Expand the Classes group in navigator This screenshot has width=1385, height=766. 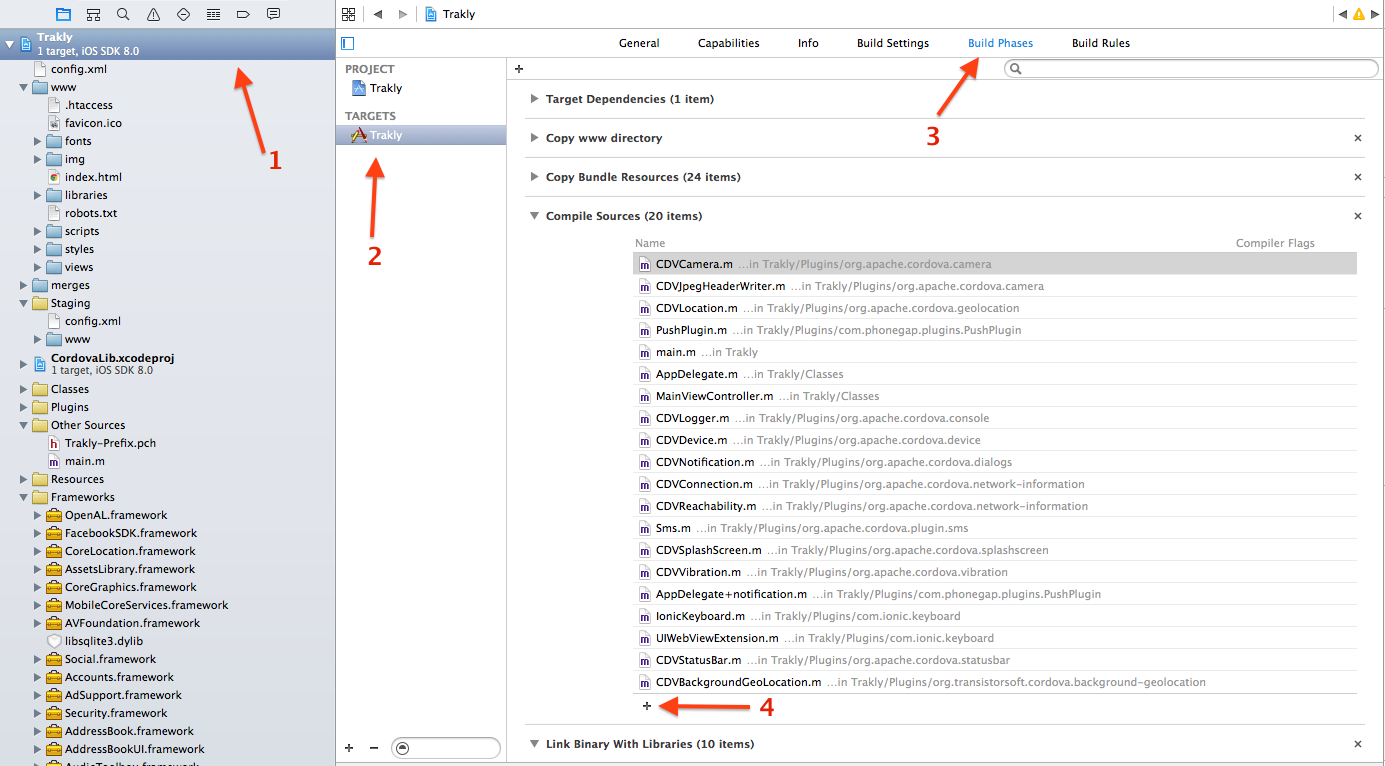[x=24, y=389]
